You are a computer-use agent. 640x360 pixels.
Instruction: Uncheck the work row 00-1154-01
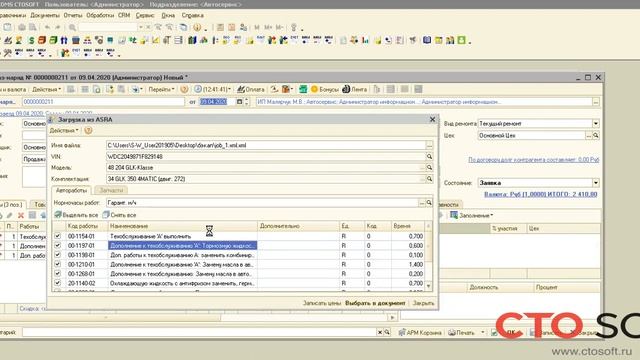tap(58, 236)
